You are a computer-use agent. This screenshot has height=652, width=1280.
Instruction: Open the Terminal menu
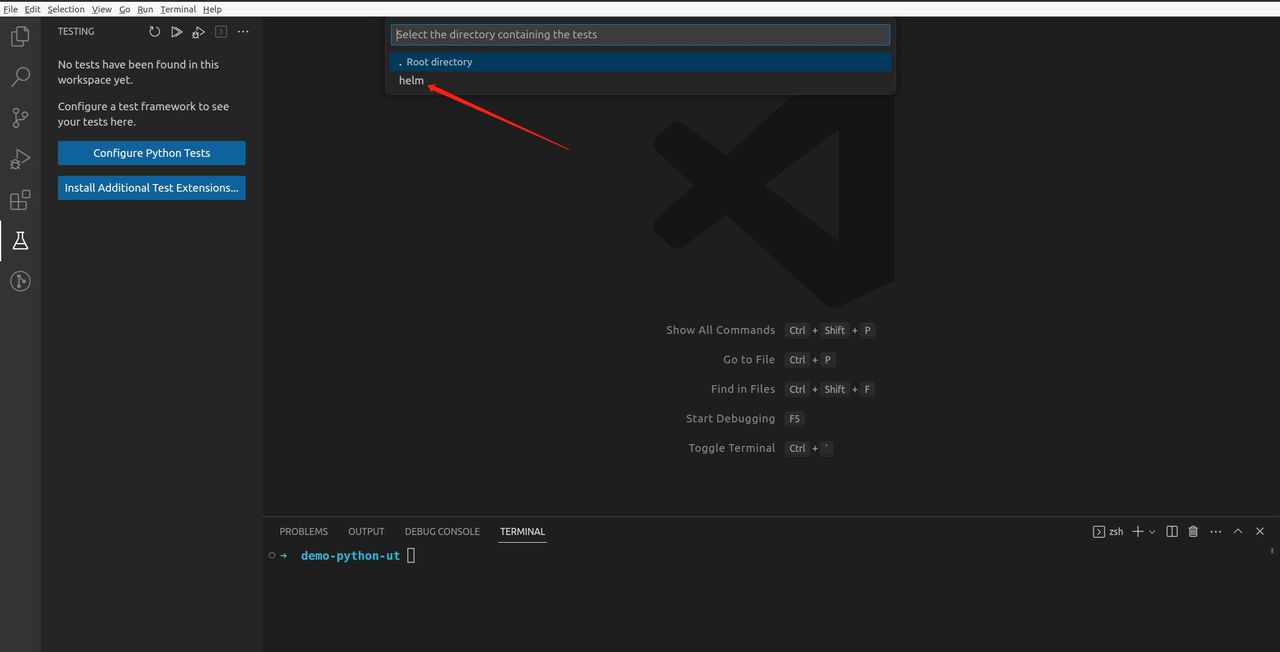tap(178, 9)
